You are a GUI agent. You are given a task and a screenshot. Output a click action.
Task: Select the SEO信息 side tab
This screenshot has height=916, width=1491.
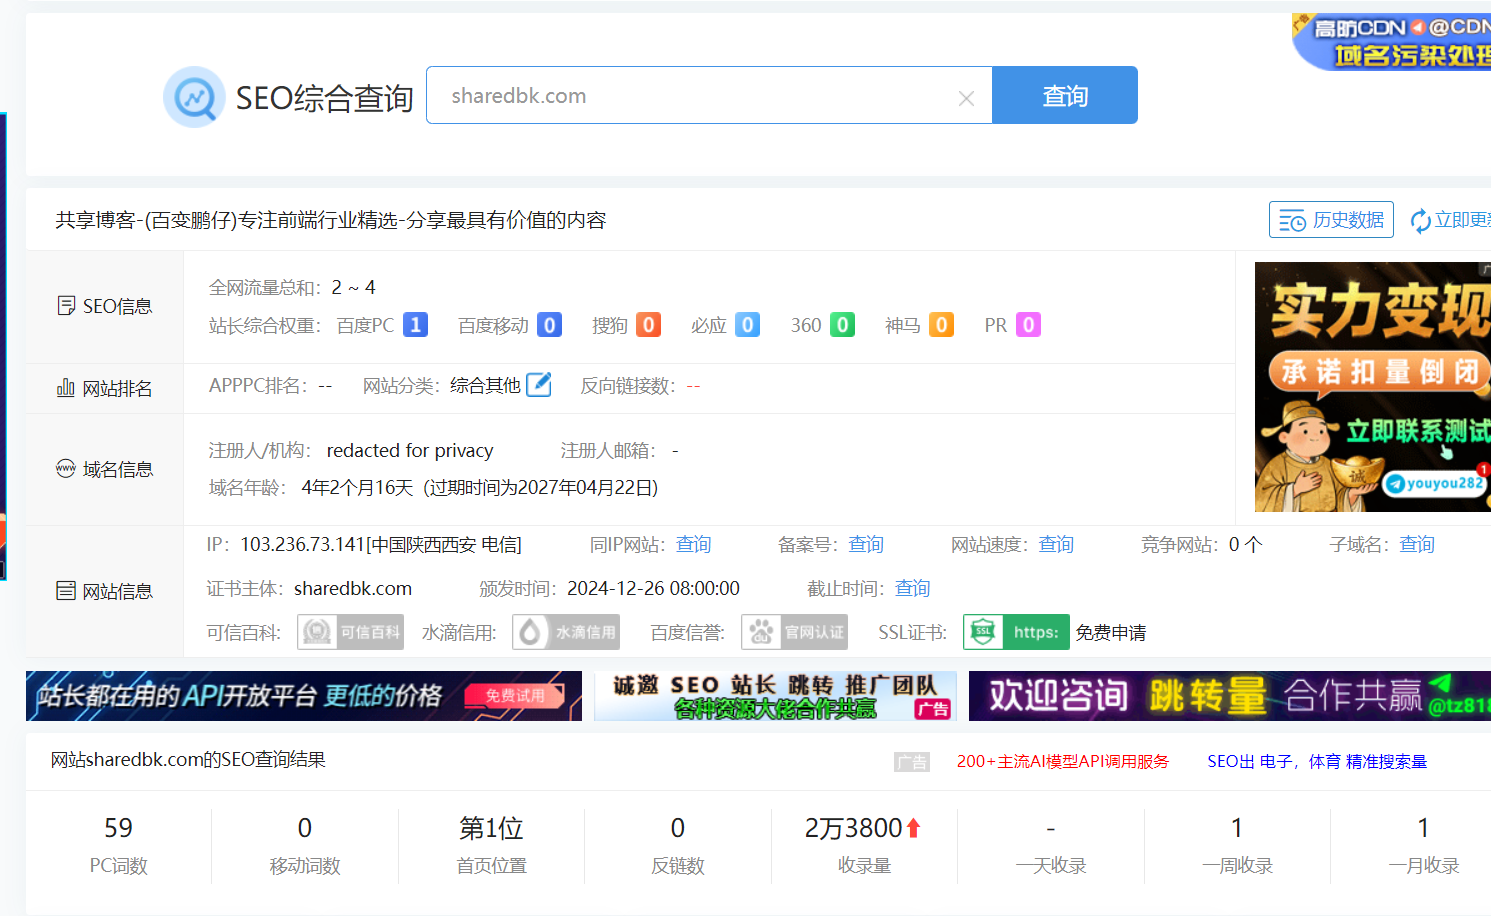pyautogui.click(x=105, y=306)
